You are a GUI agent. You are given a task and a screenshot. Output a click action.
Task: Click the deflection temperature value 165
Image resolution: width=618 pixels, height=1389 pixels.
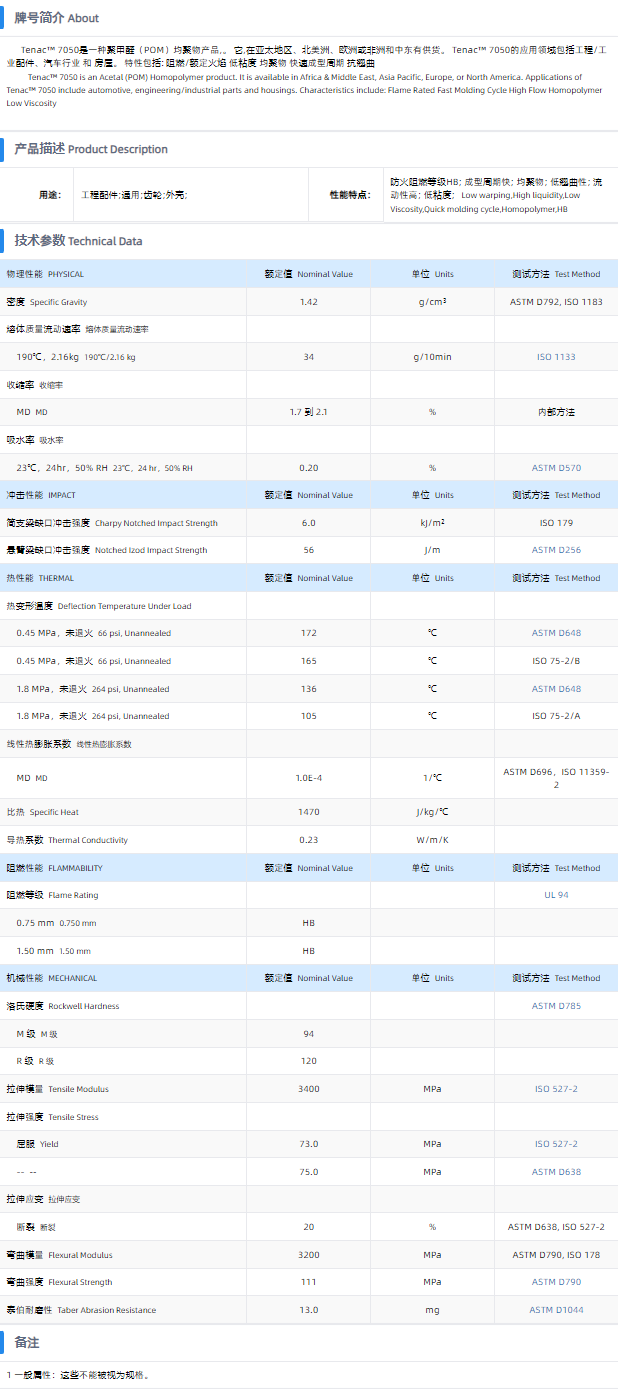(309, 661)
